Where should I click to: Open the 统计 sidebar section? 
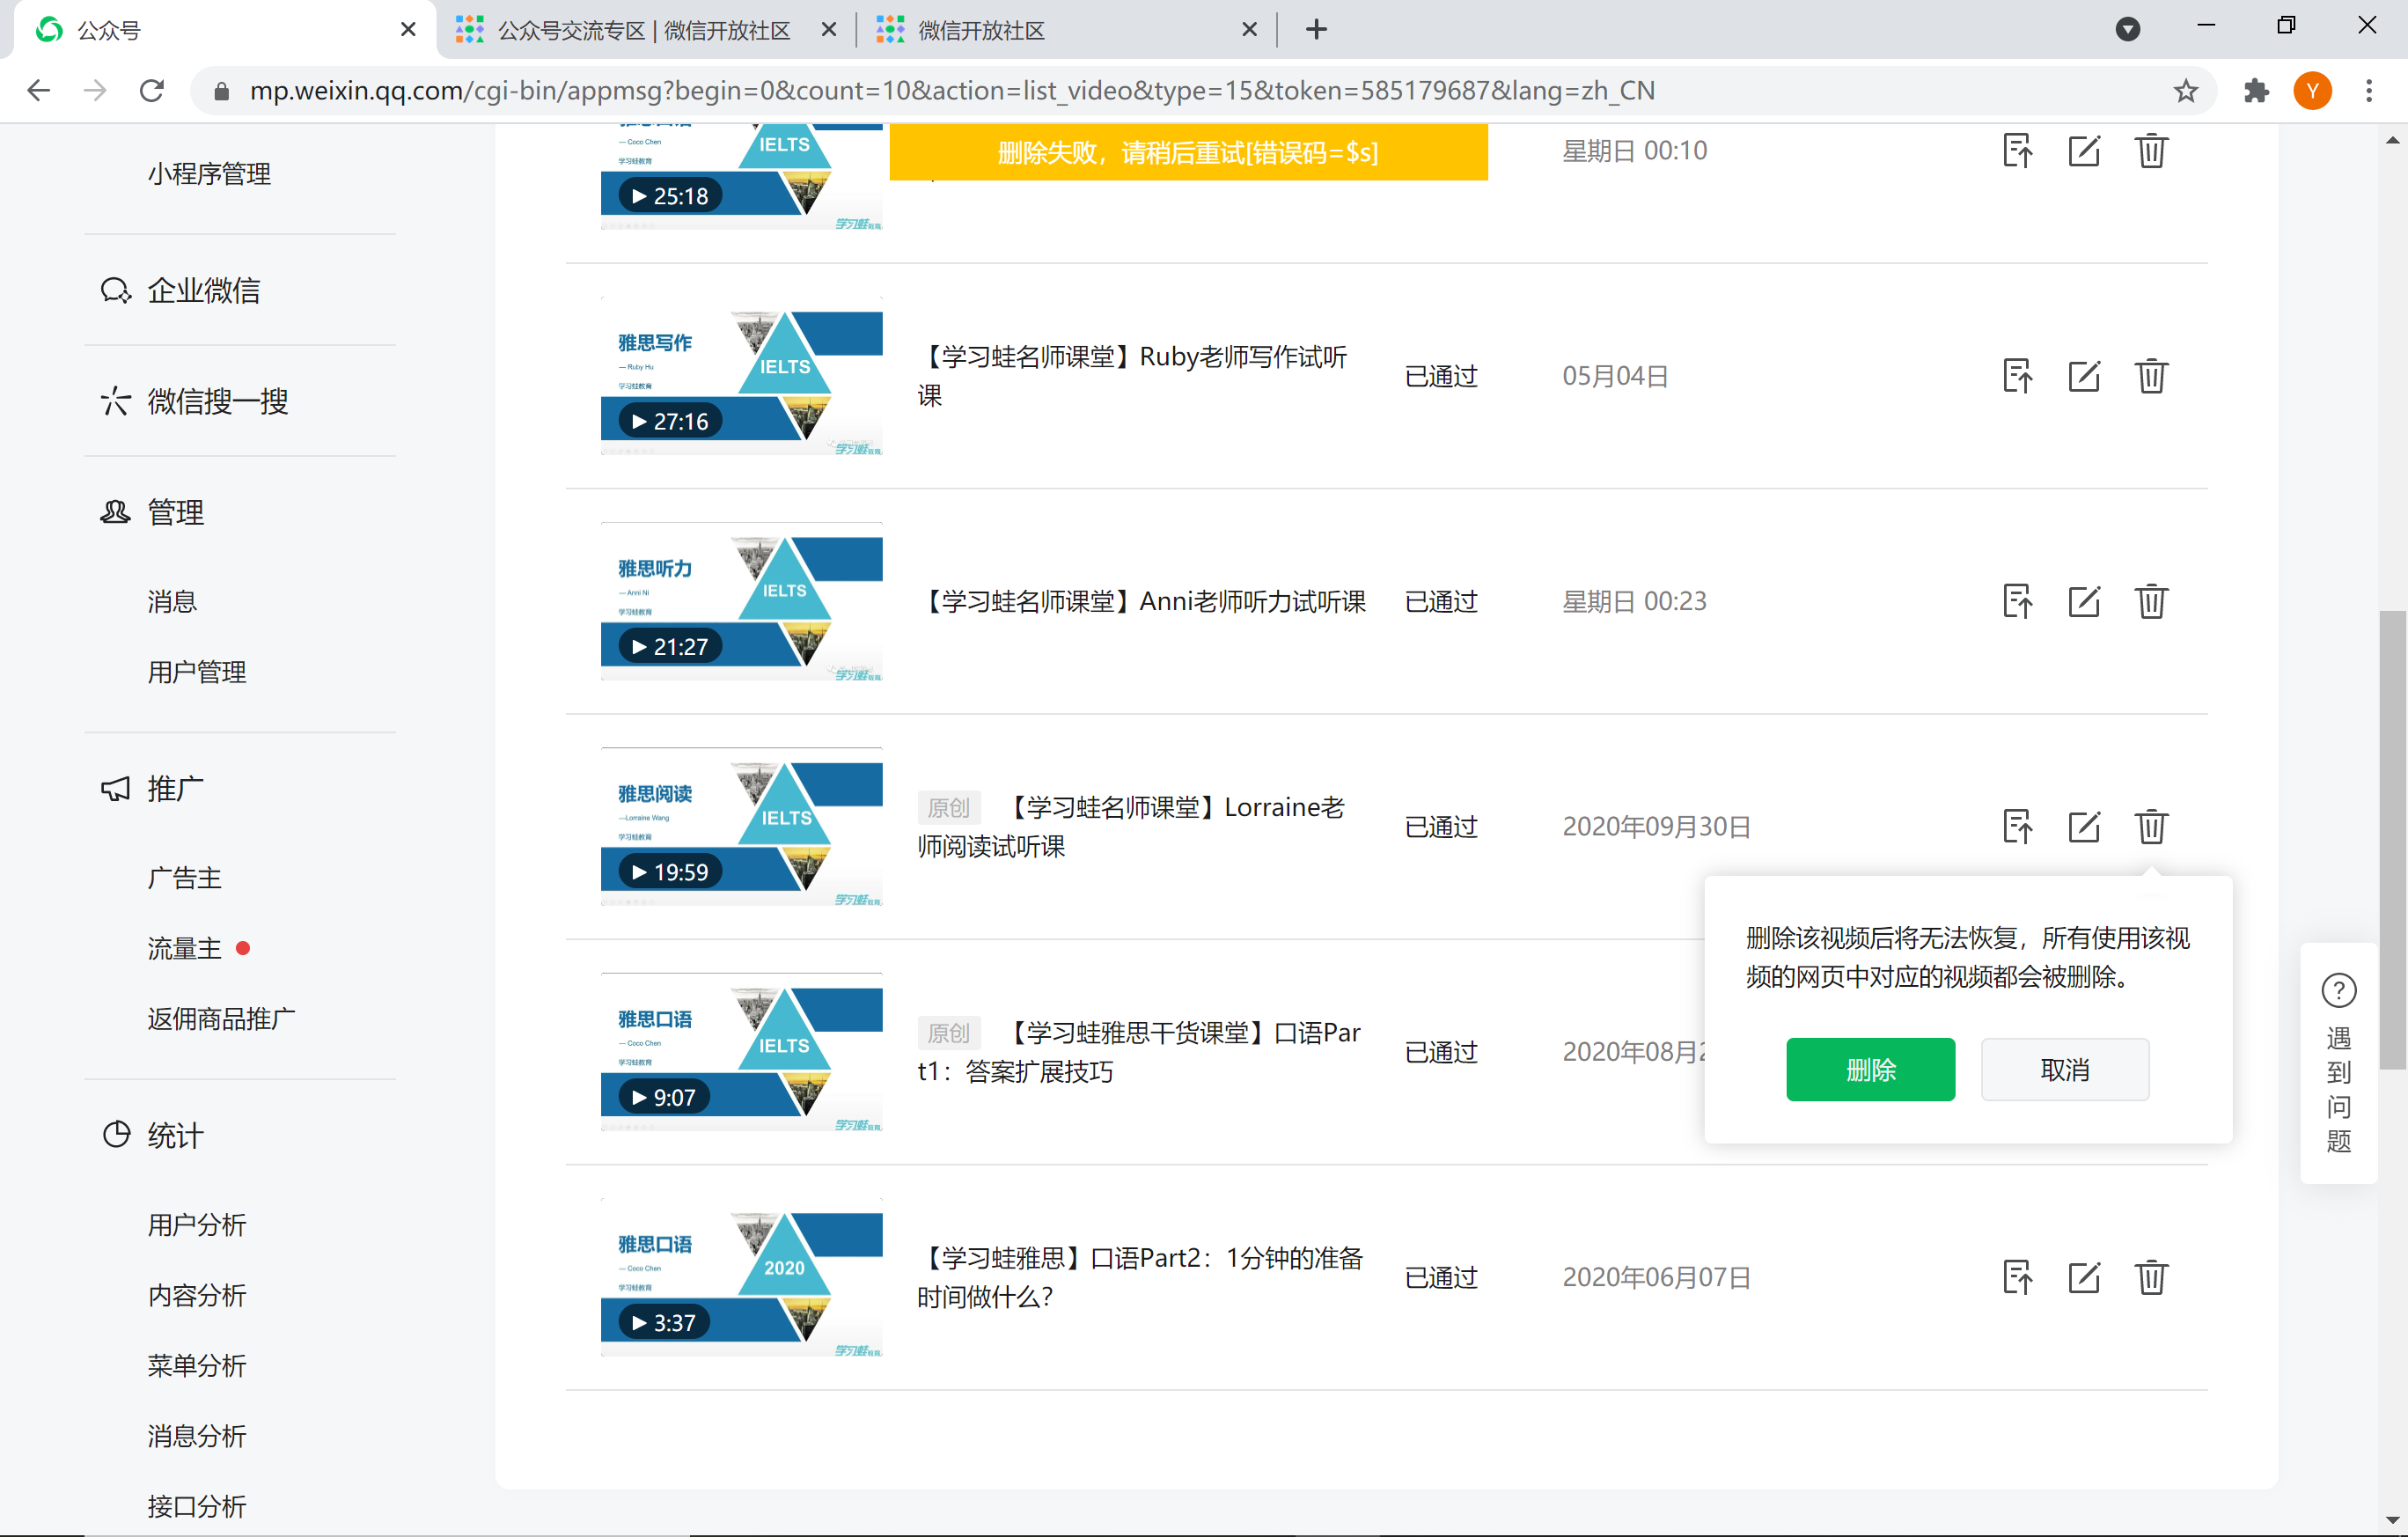click(x=175, y=1135)
